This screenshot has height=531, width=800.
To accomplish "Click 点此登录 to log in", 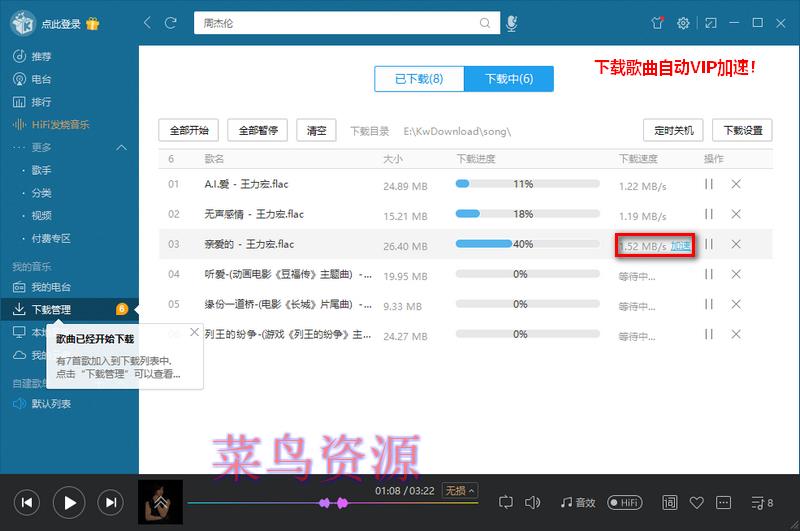I will (x=61, y=24).
